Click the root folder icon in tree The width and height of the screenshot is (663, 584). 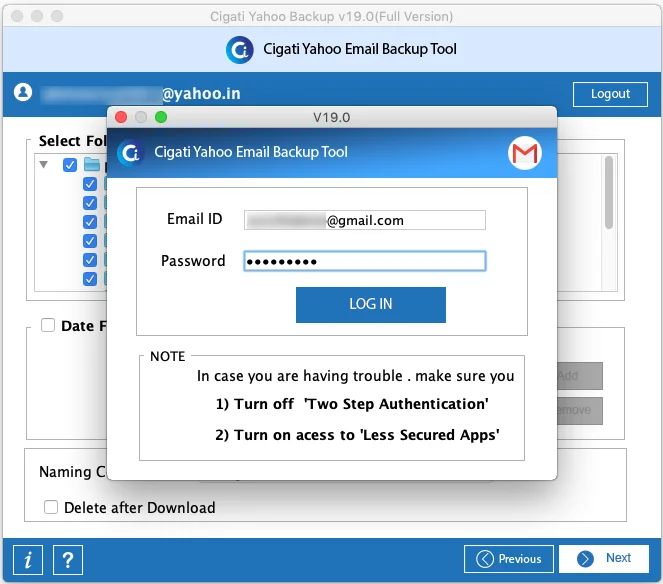92,164
